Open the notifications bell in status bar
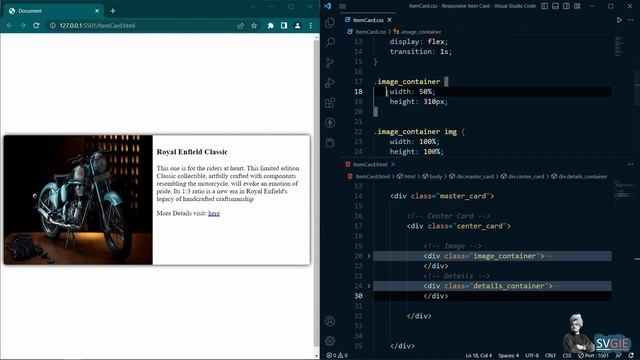 tap(631, 356)
